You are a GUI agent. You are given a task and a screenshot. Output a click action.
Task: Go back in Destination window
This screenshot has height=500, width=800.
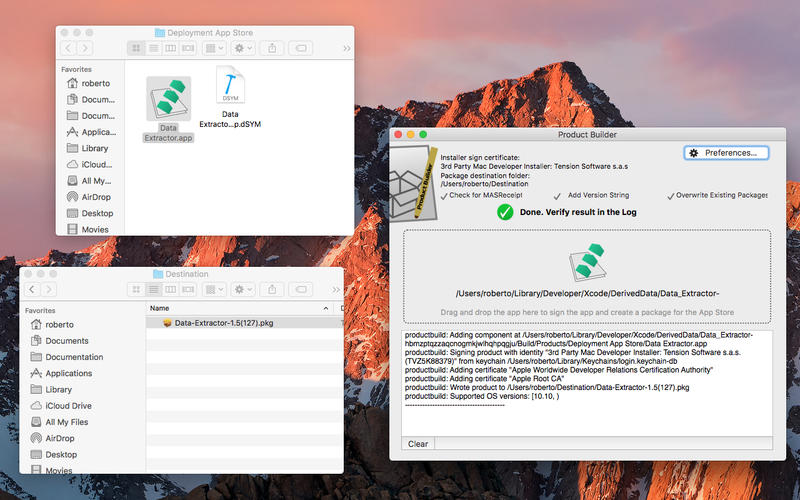click(32, 289)
